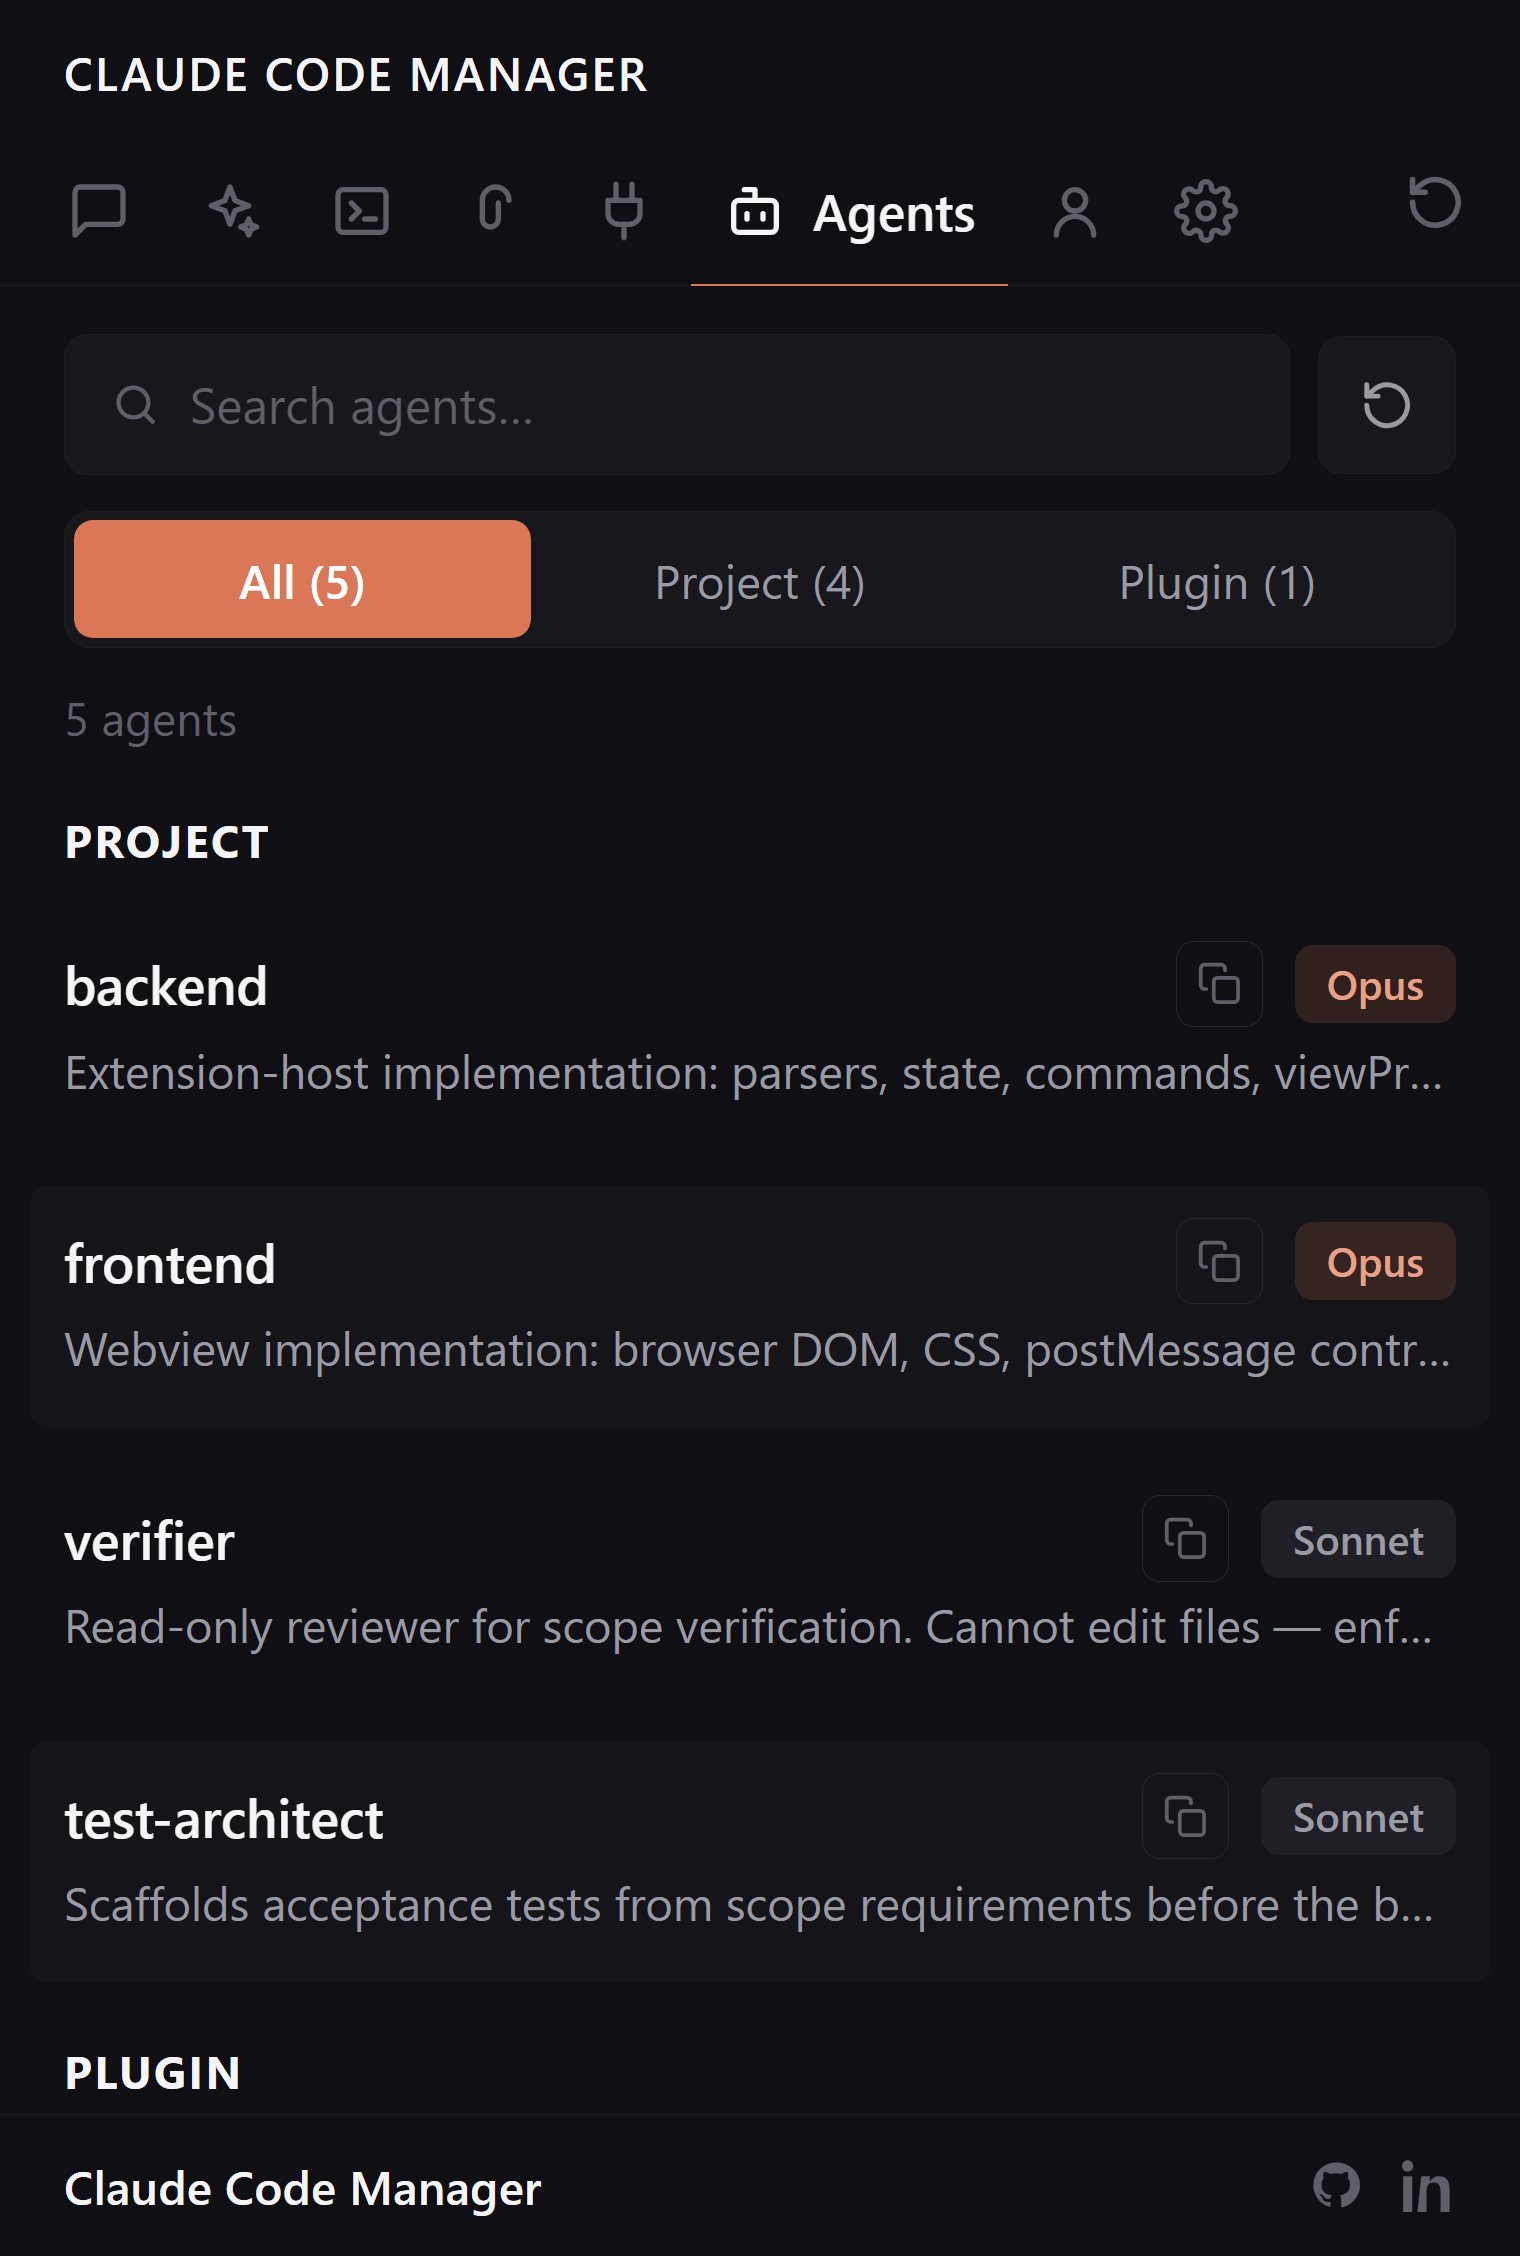Click the Claude Code Manager footer title
The image size is (1520, 2256).
pyautogui.click(x=303, y=2189)
